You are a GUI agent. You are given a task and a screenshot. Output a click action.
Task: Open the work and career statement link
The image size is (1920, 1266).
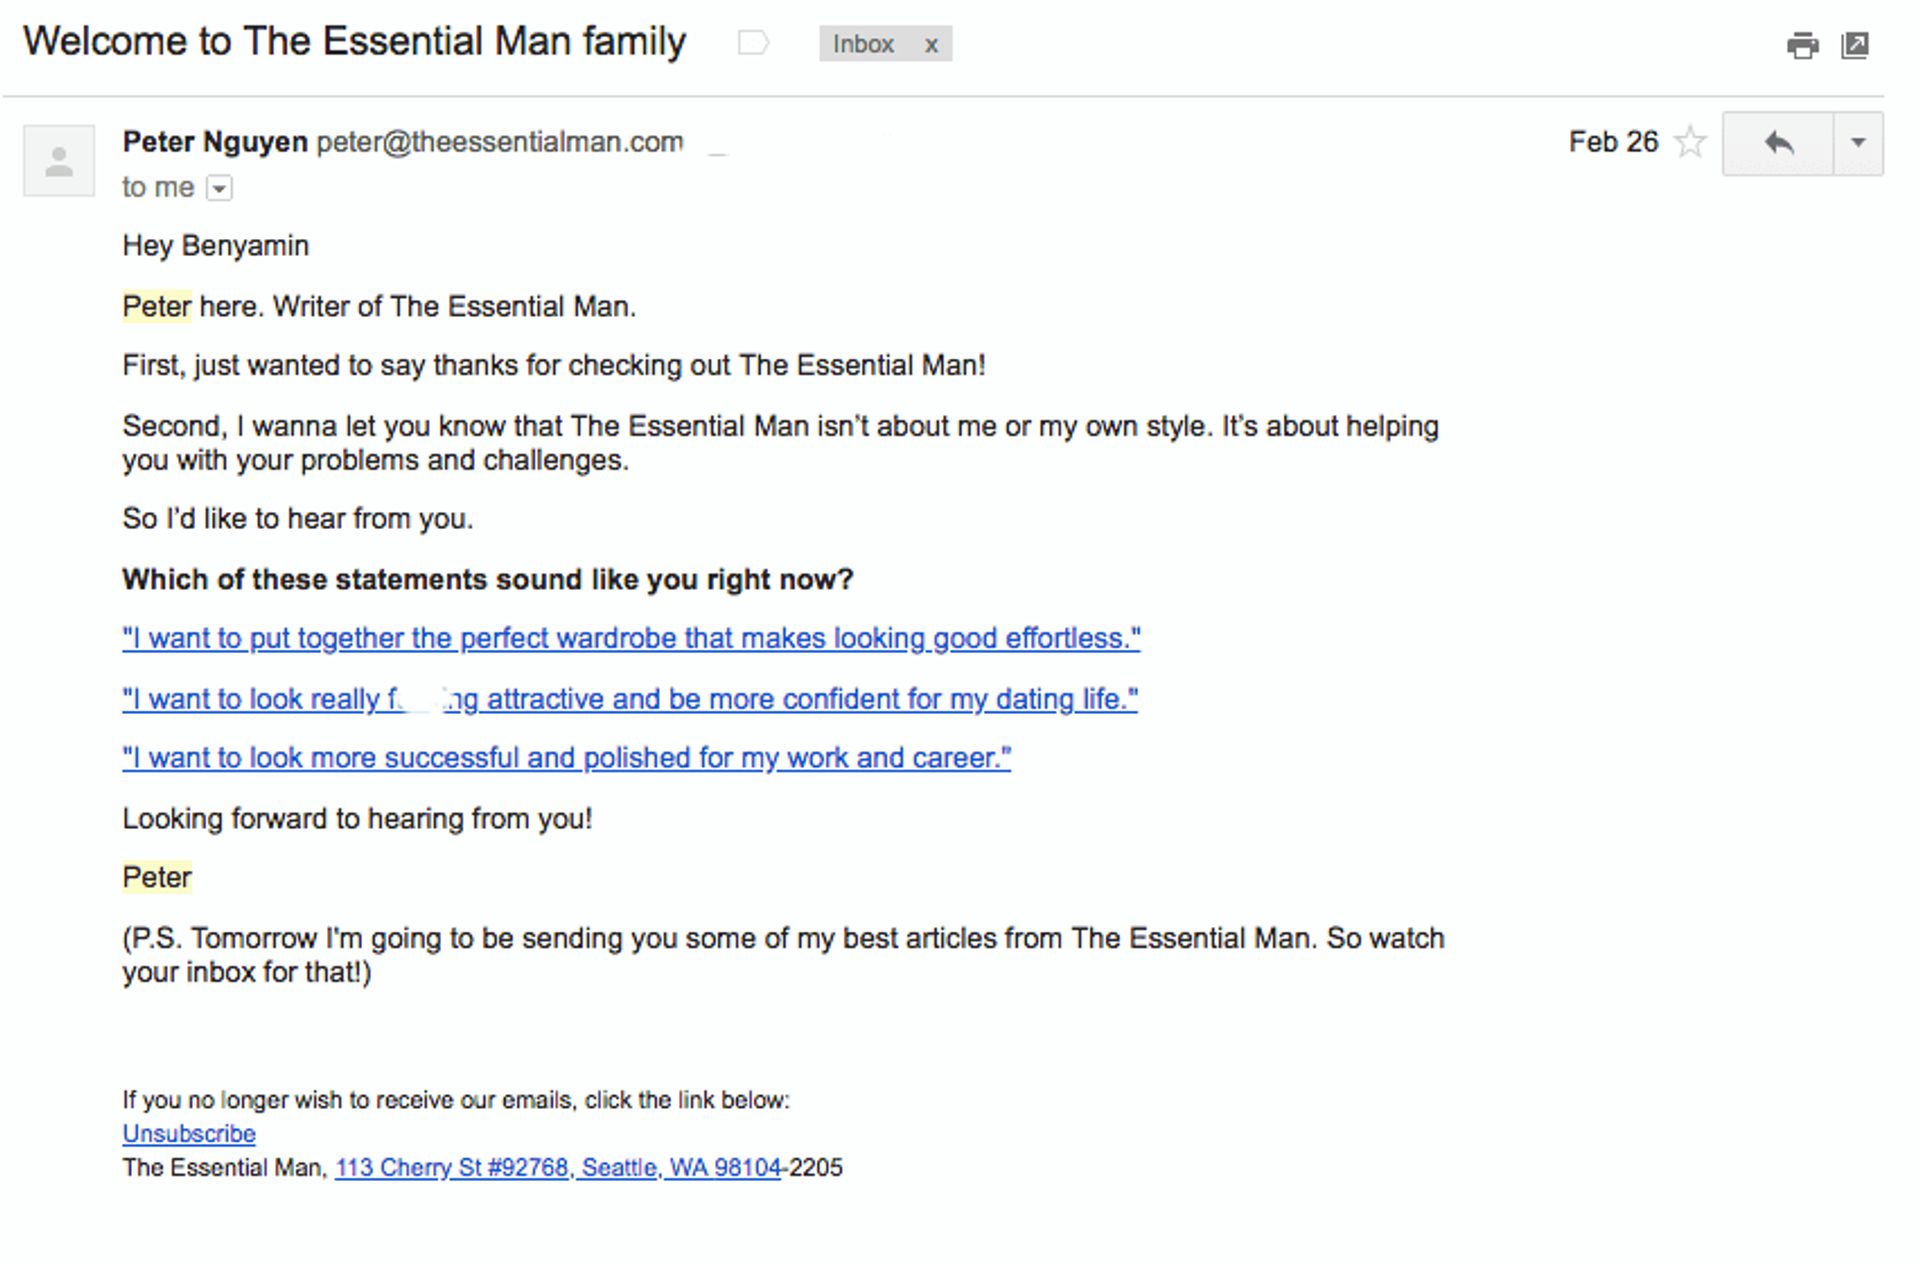[566, 758]
